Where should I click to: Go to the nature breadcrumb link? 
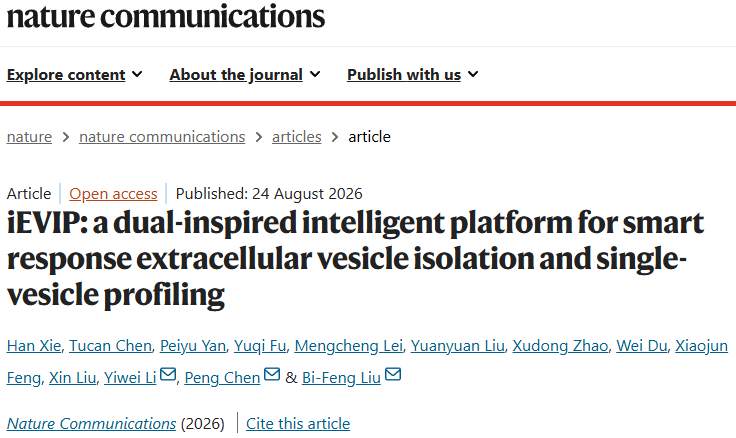pos(29,137)
